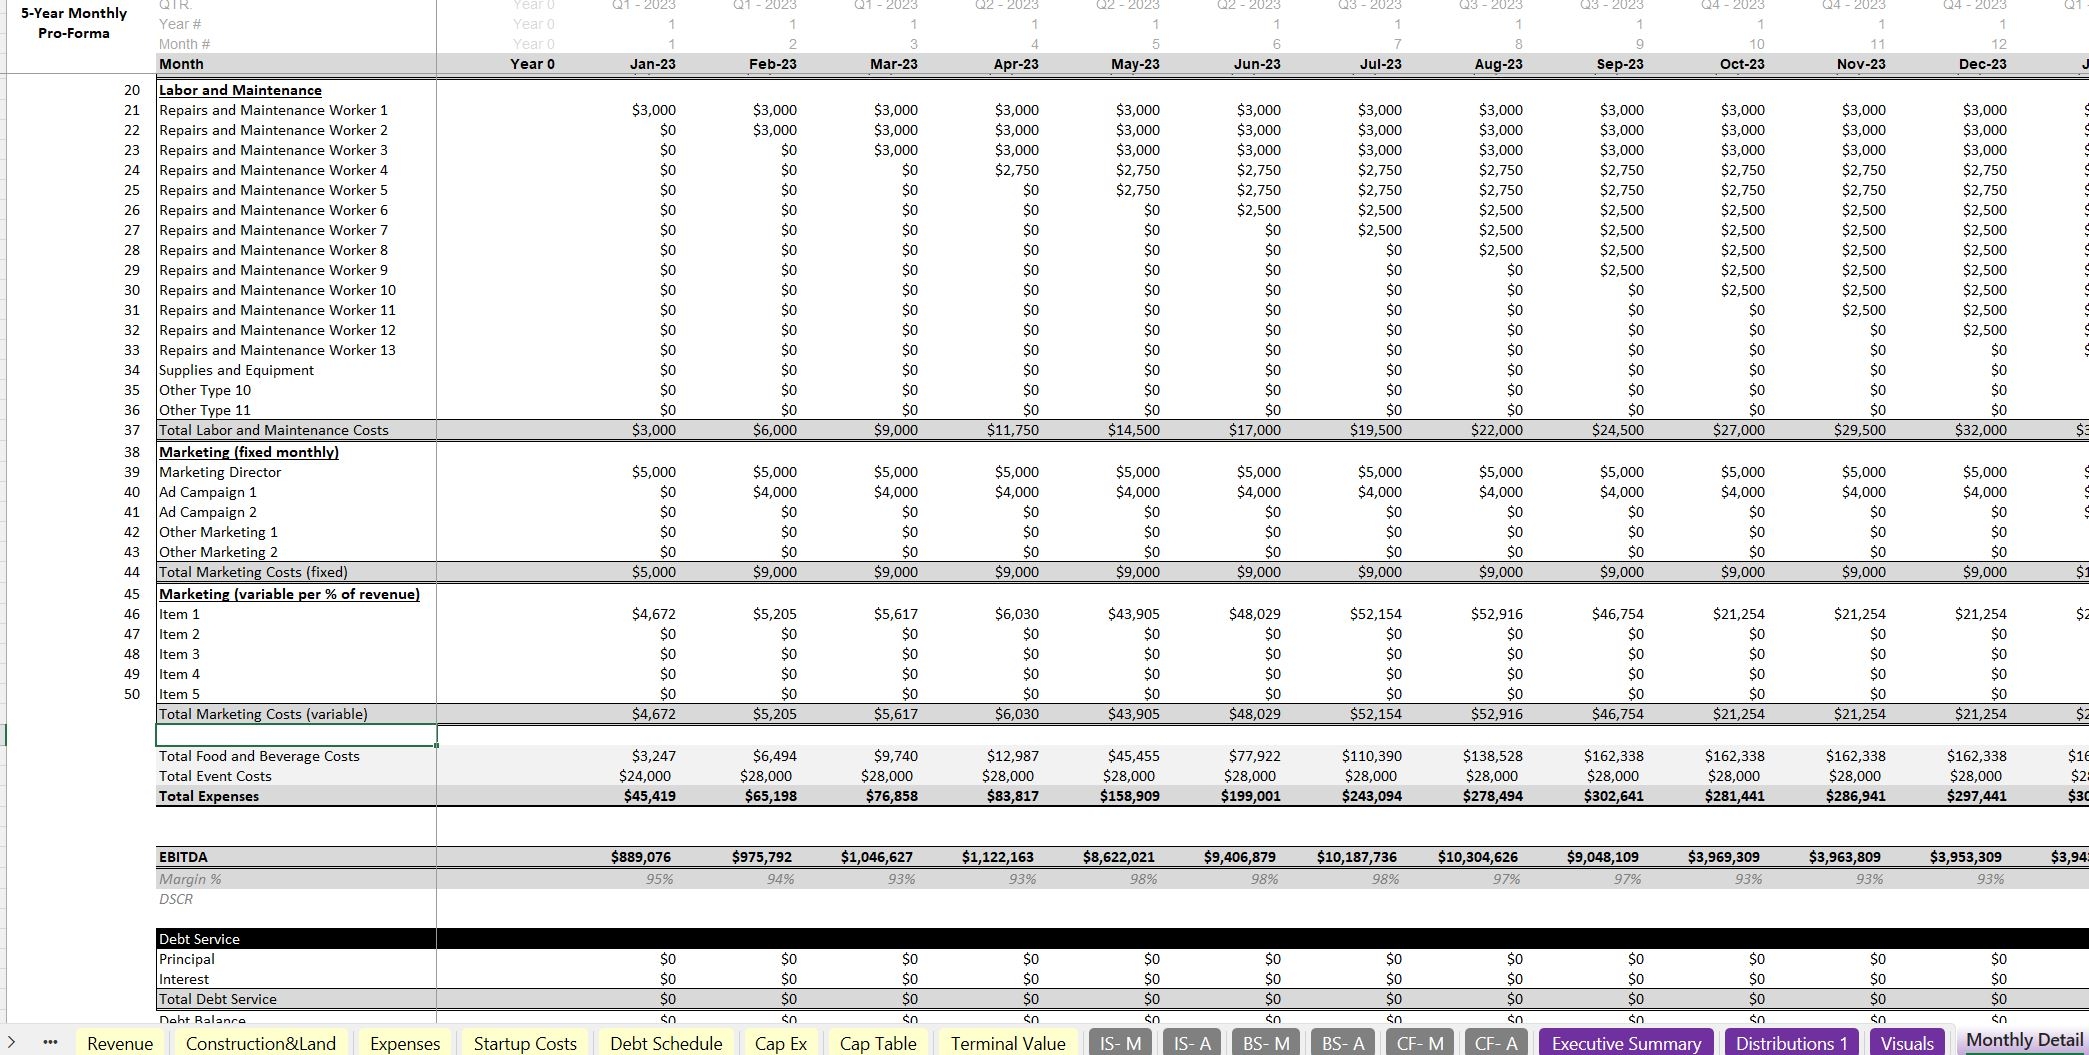Click the sheet tab scroll arrow
Viewport: 2089px width, 1055px height.
click(x=11, y=1043)
